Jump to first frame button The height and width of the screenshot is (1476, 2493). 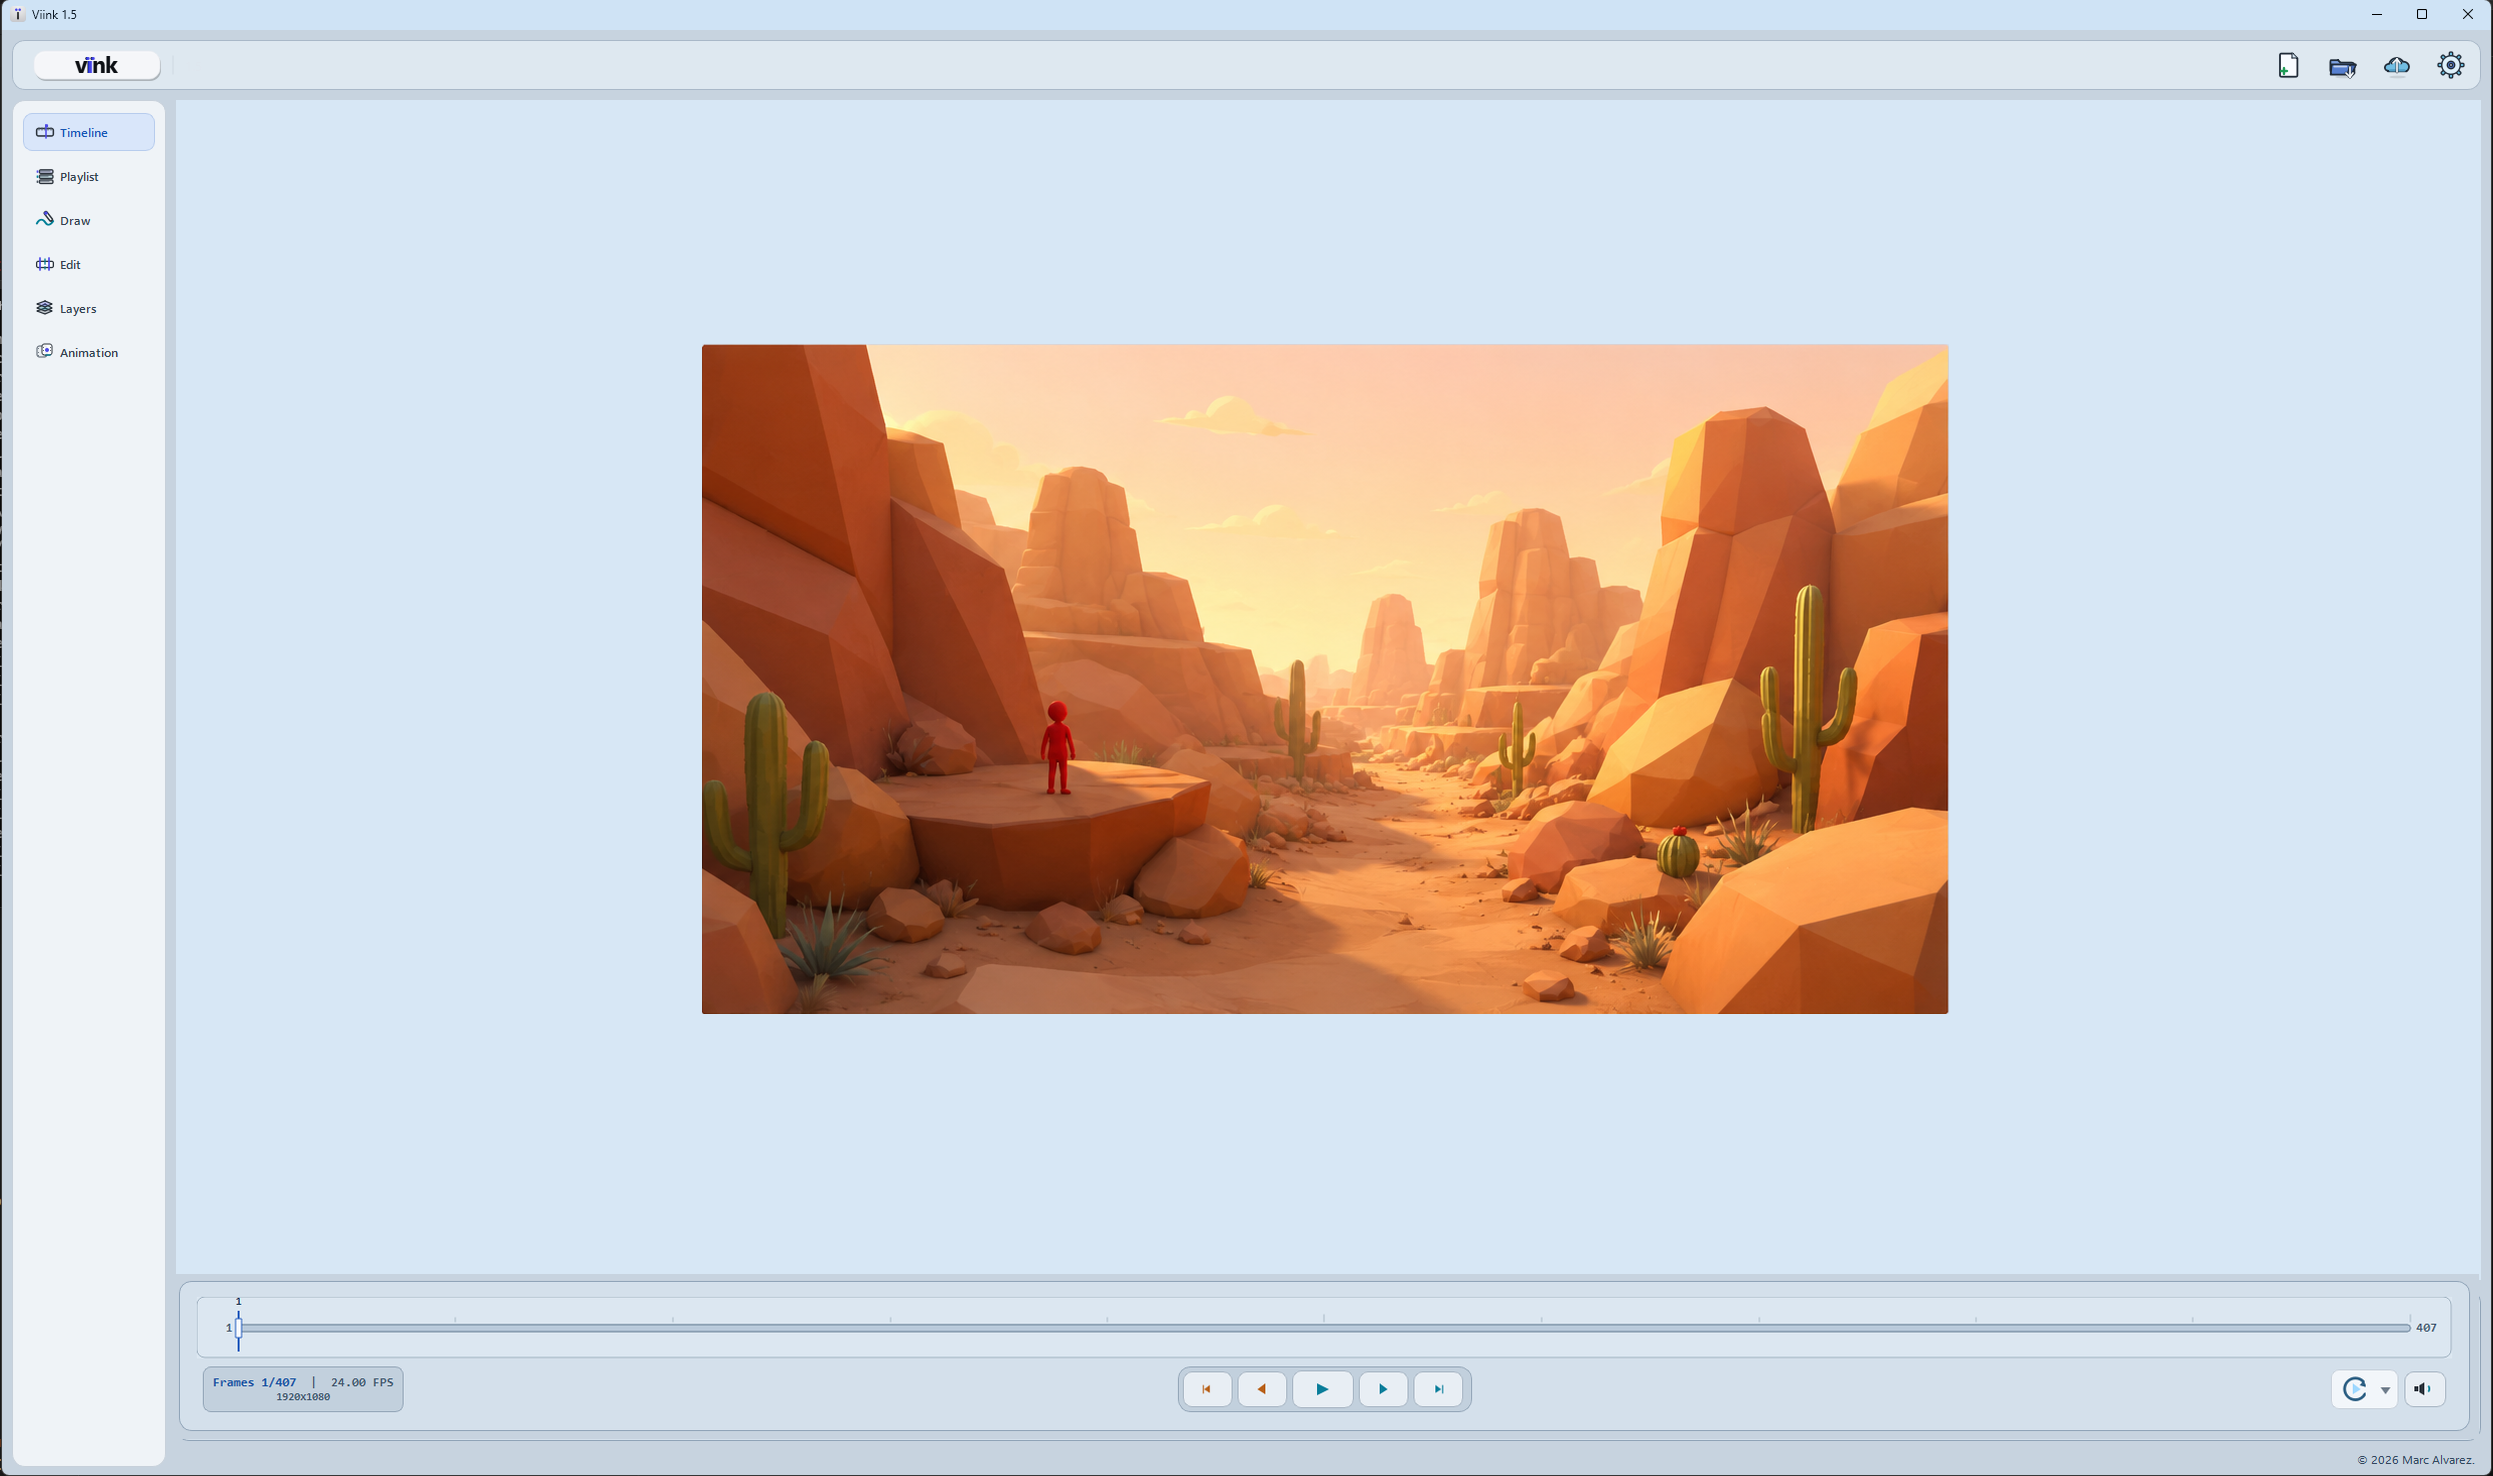click(1207, 1388)
